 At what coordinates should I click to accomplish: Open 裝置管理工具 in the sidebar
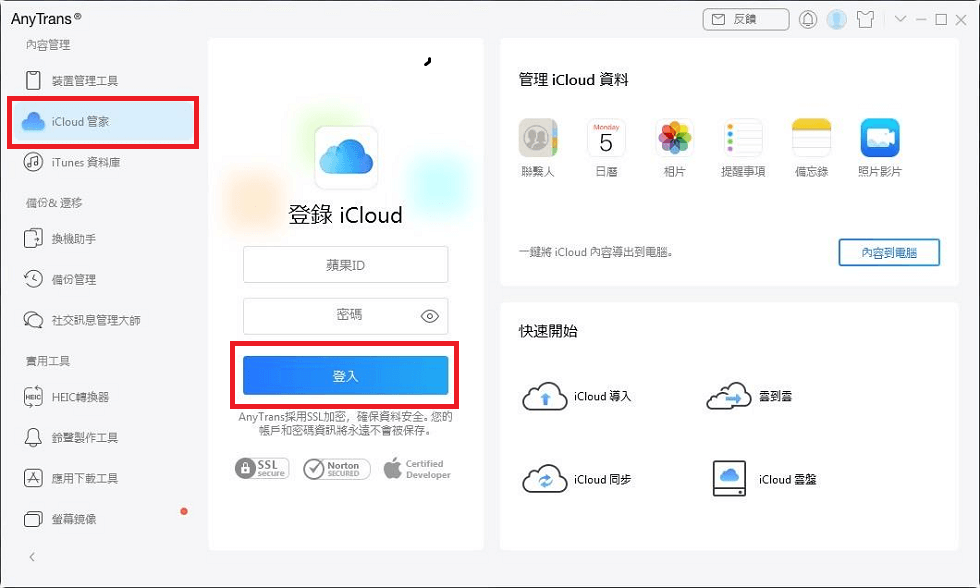(71, 81)
